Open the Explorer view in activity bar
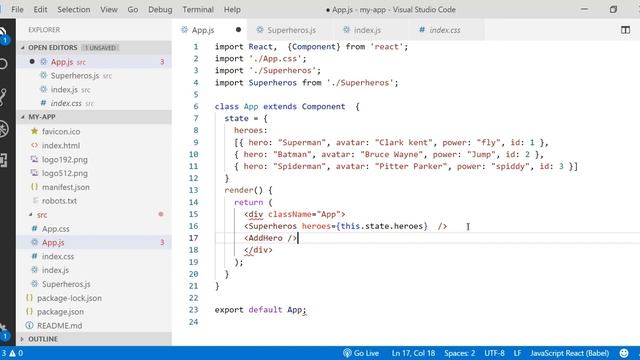The width and height of the screenshot is (640, 360). pyautogui.click(x=3, y=35)
